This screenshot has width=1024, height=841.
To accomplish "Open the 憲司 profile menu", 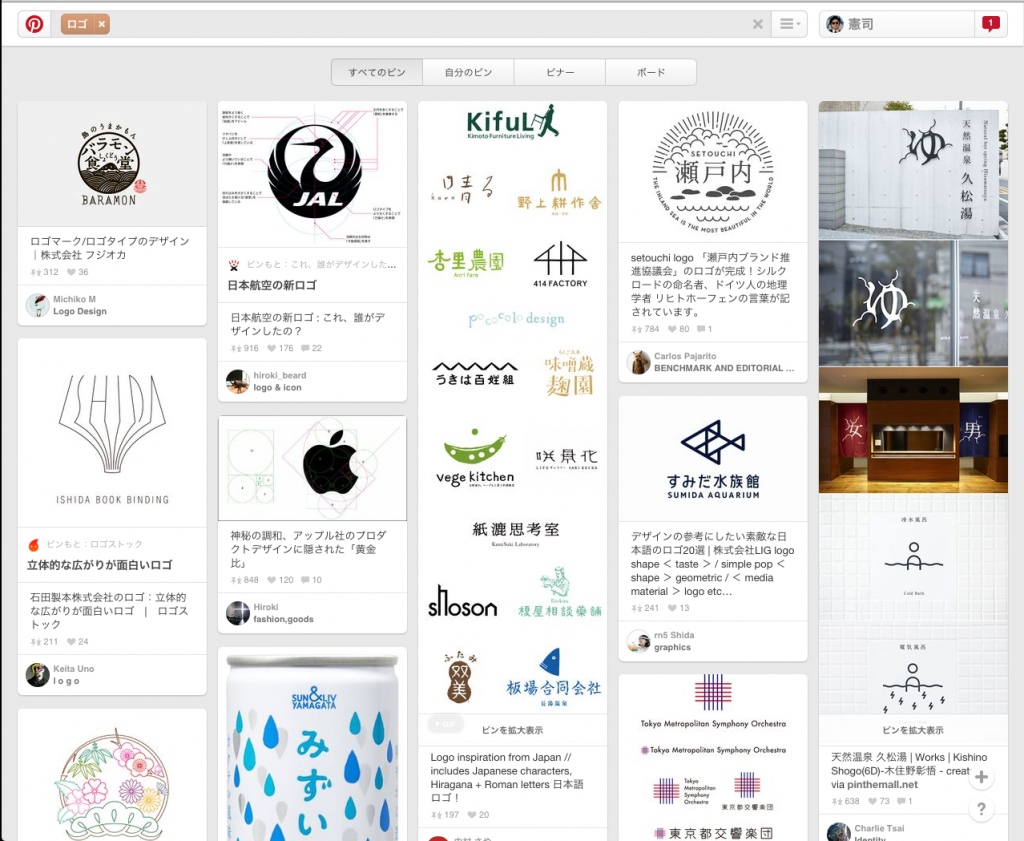I will (897, 24).
